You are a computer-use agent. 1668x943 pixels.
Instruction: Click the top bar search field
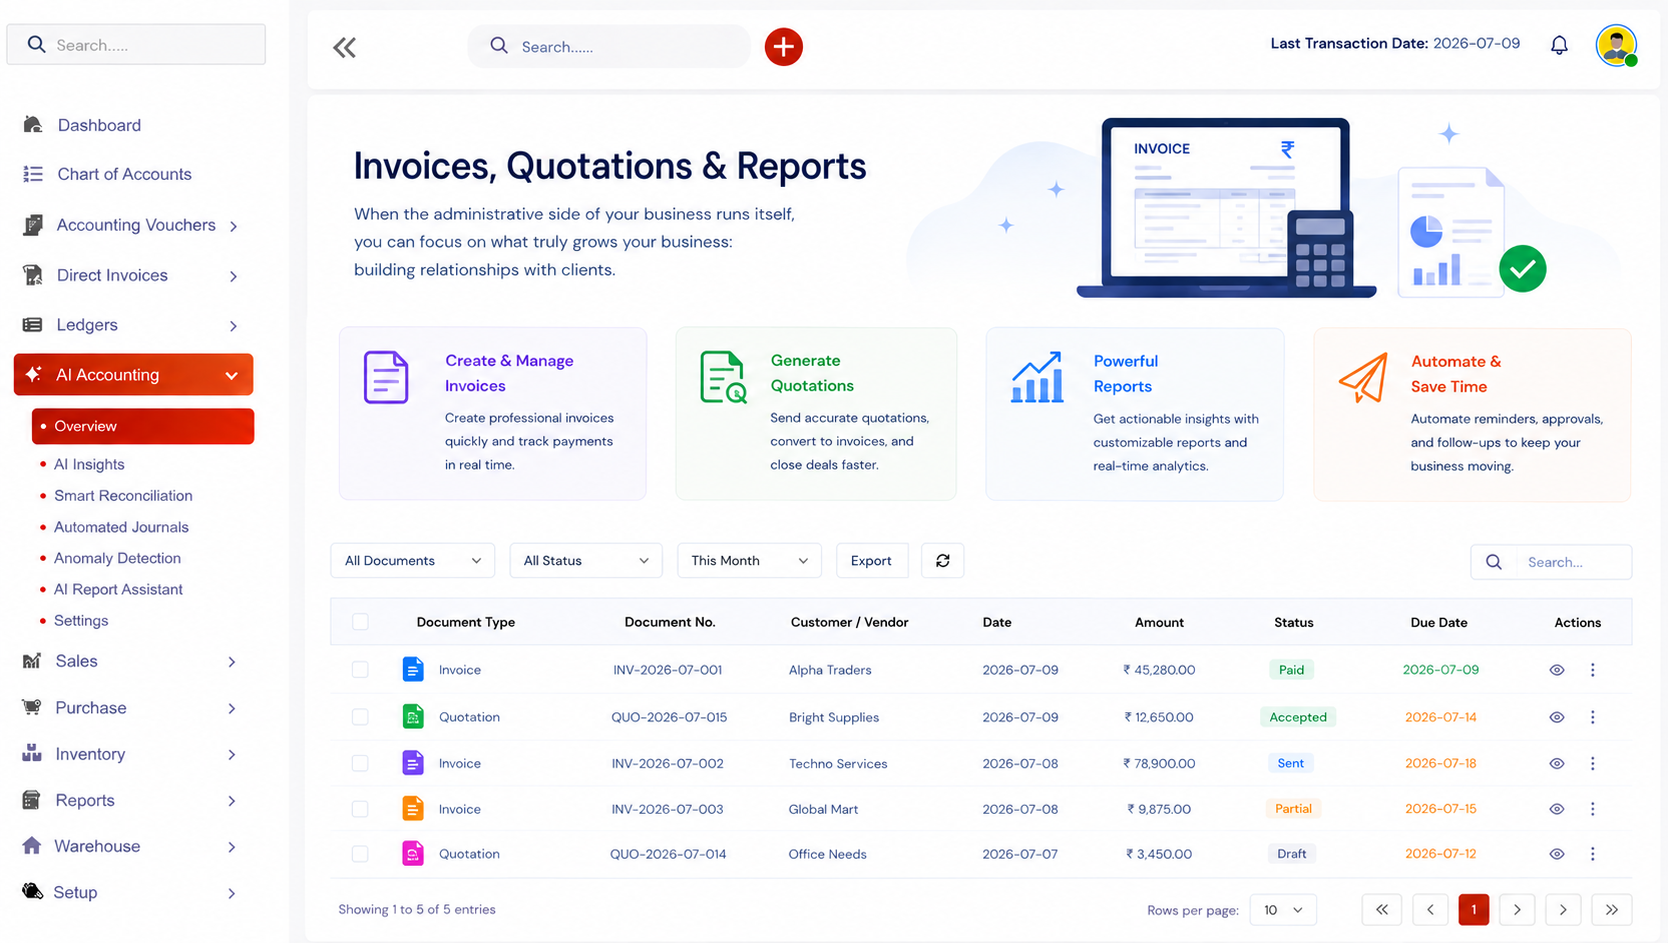coord(609,46)
